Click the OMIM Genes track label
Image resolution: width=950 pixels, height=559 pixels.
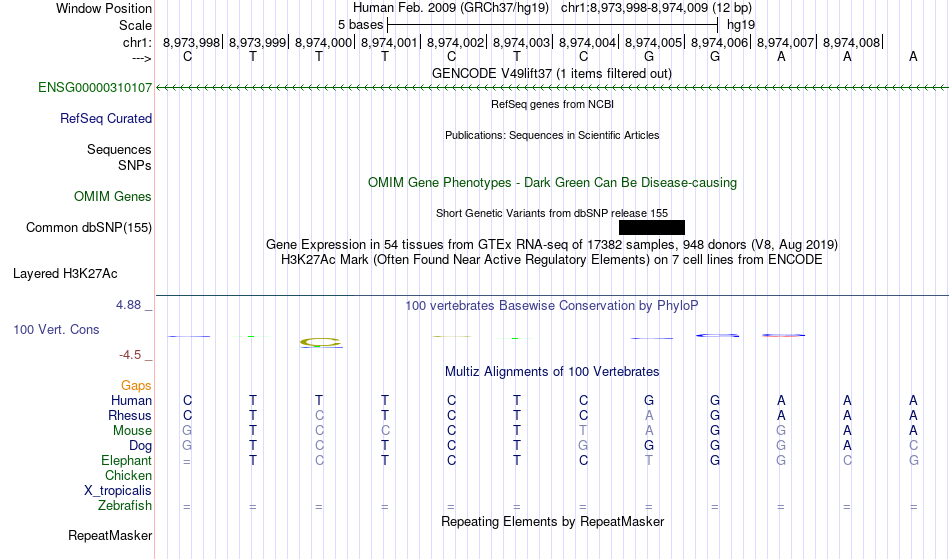click(x=113, y=197)
